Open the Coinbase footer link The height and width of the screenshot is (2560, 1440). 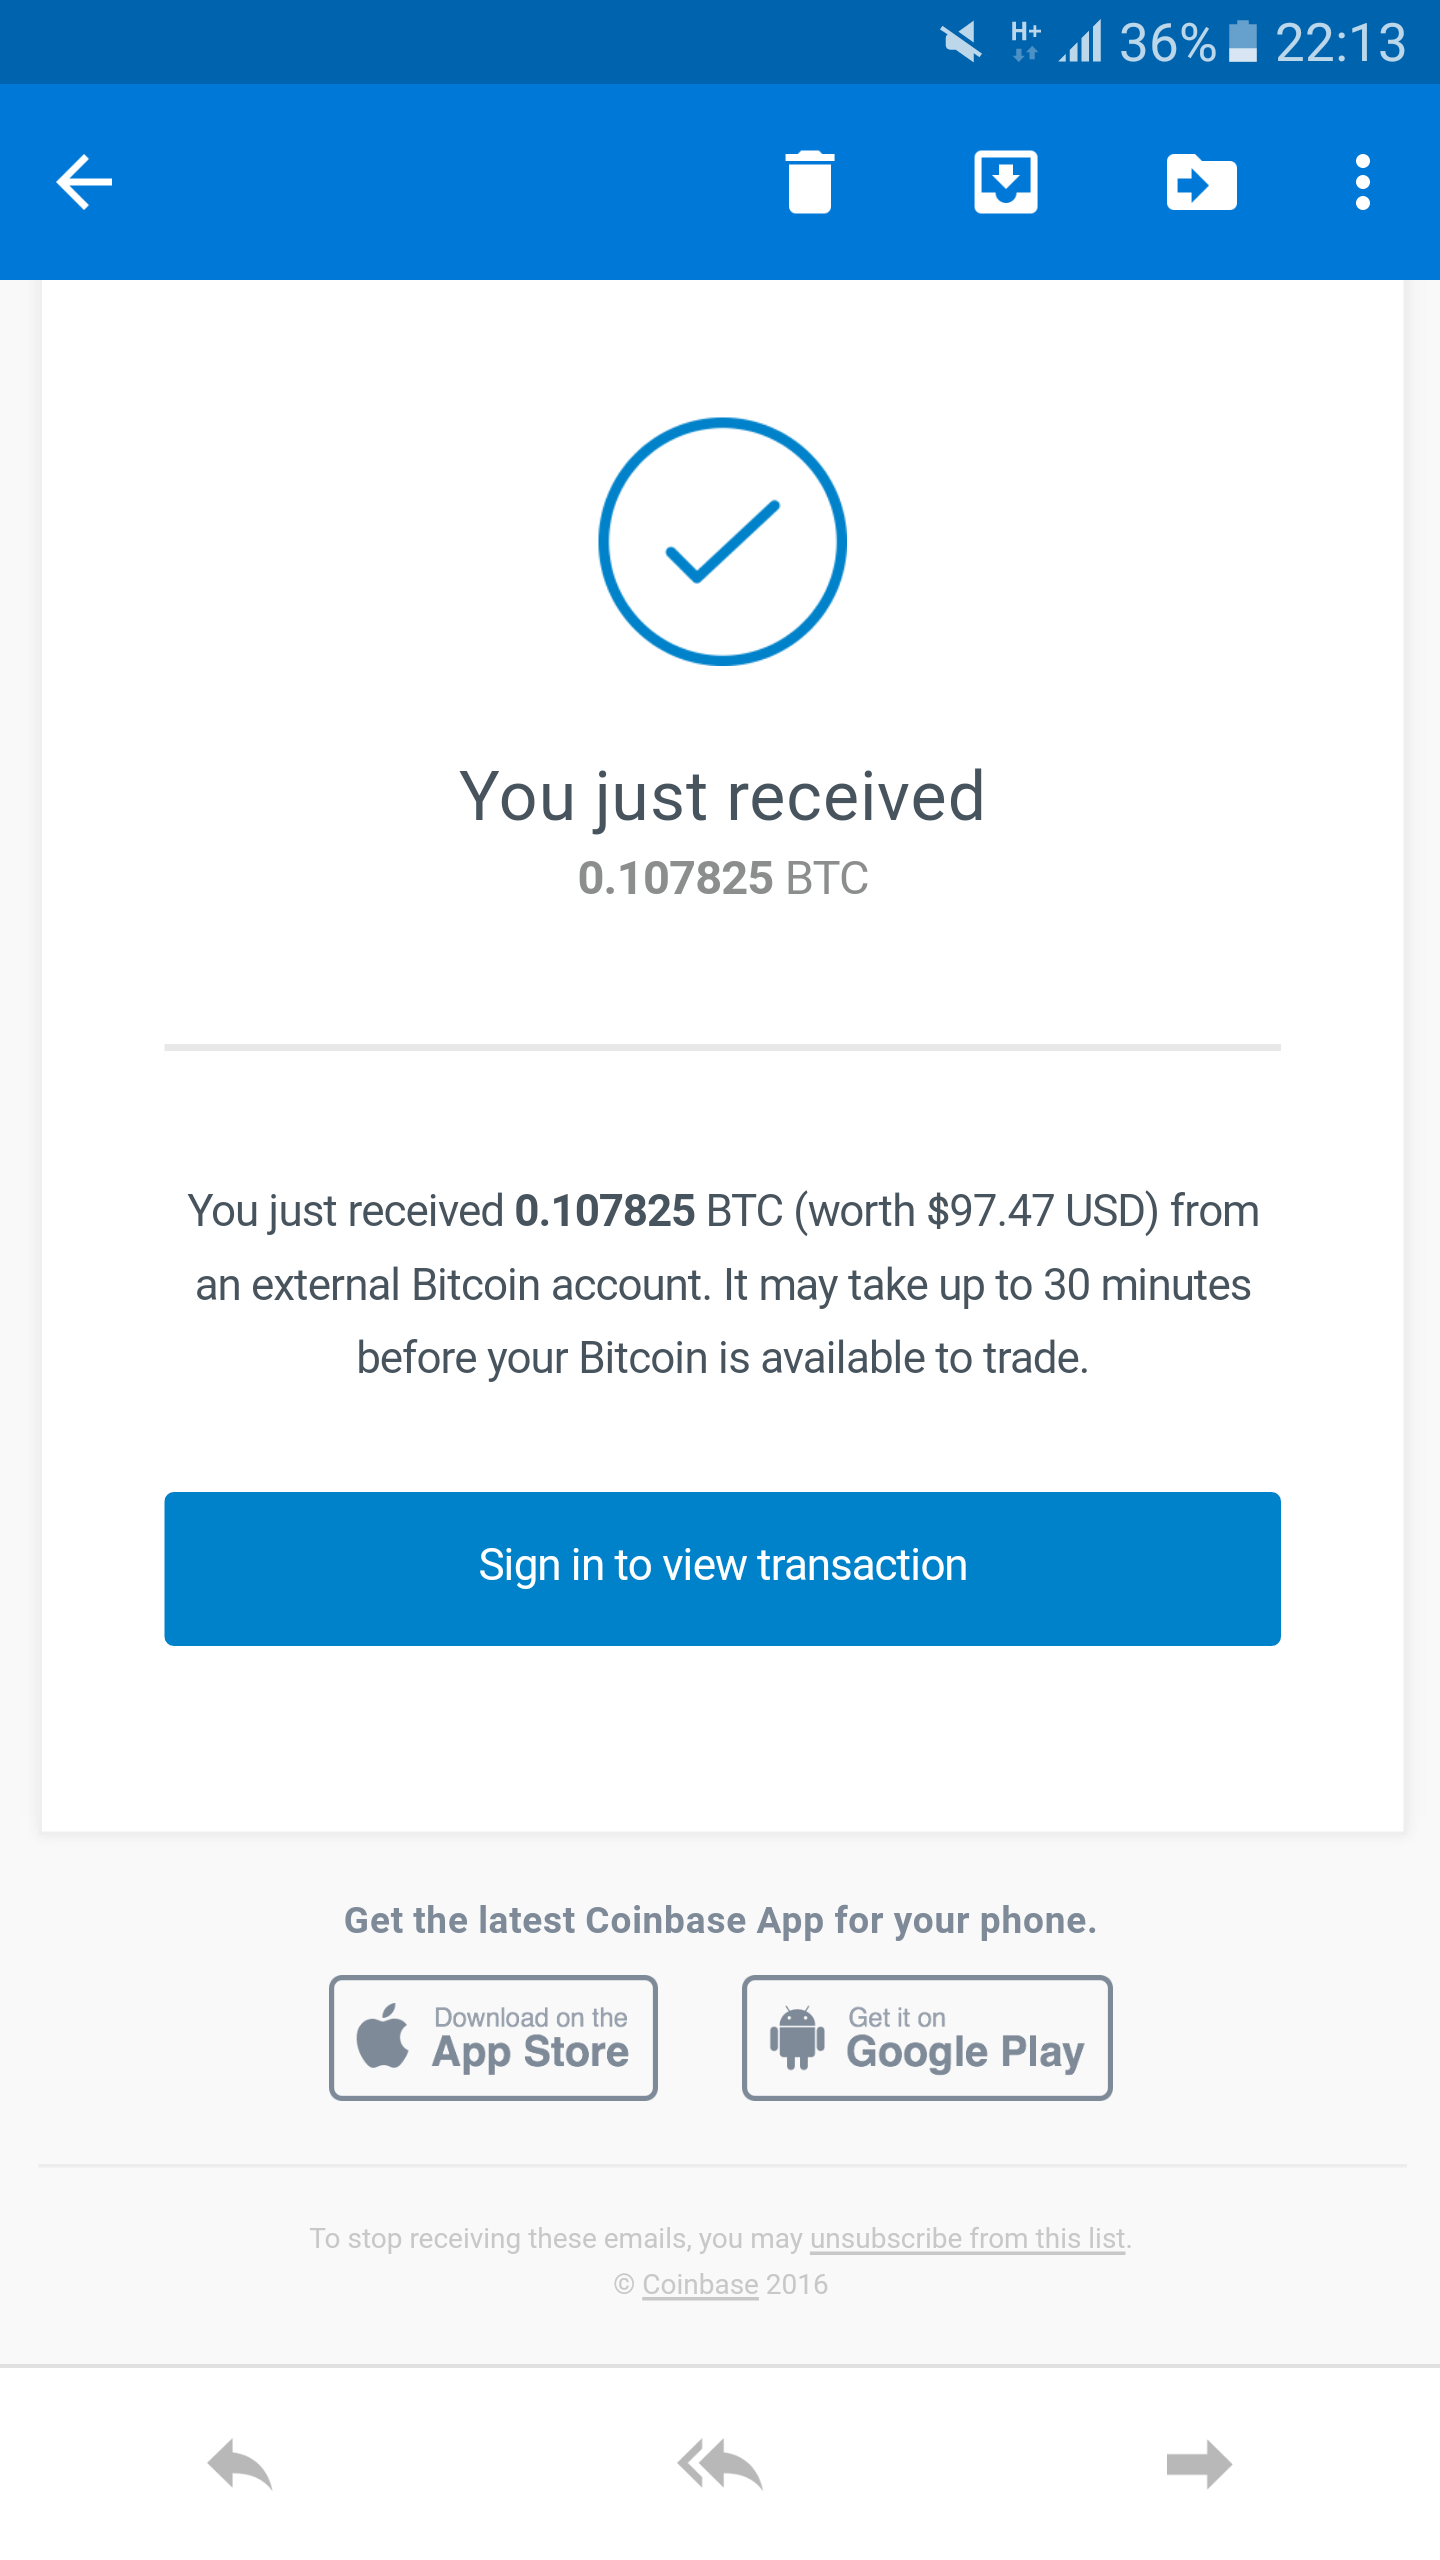700,2284
